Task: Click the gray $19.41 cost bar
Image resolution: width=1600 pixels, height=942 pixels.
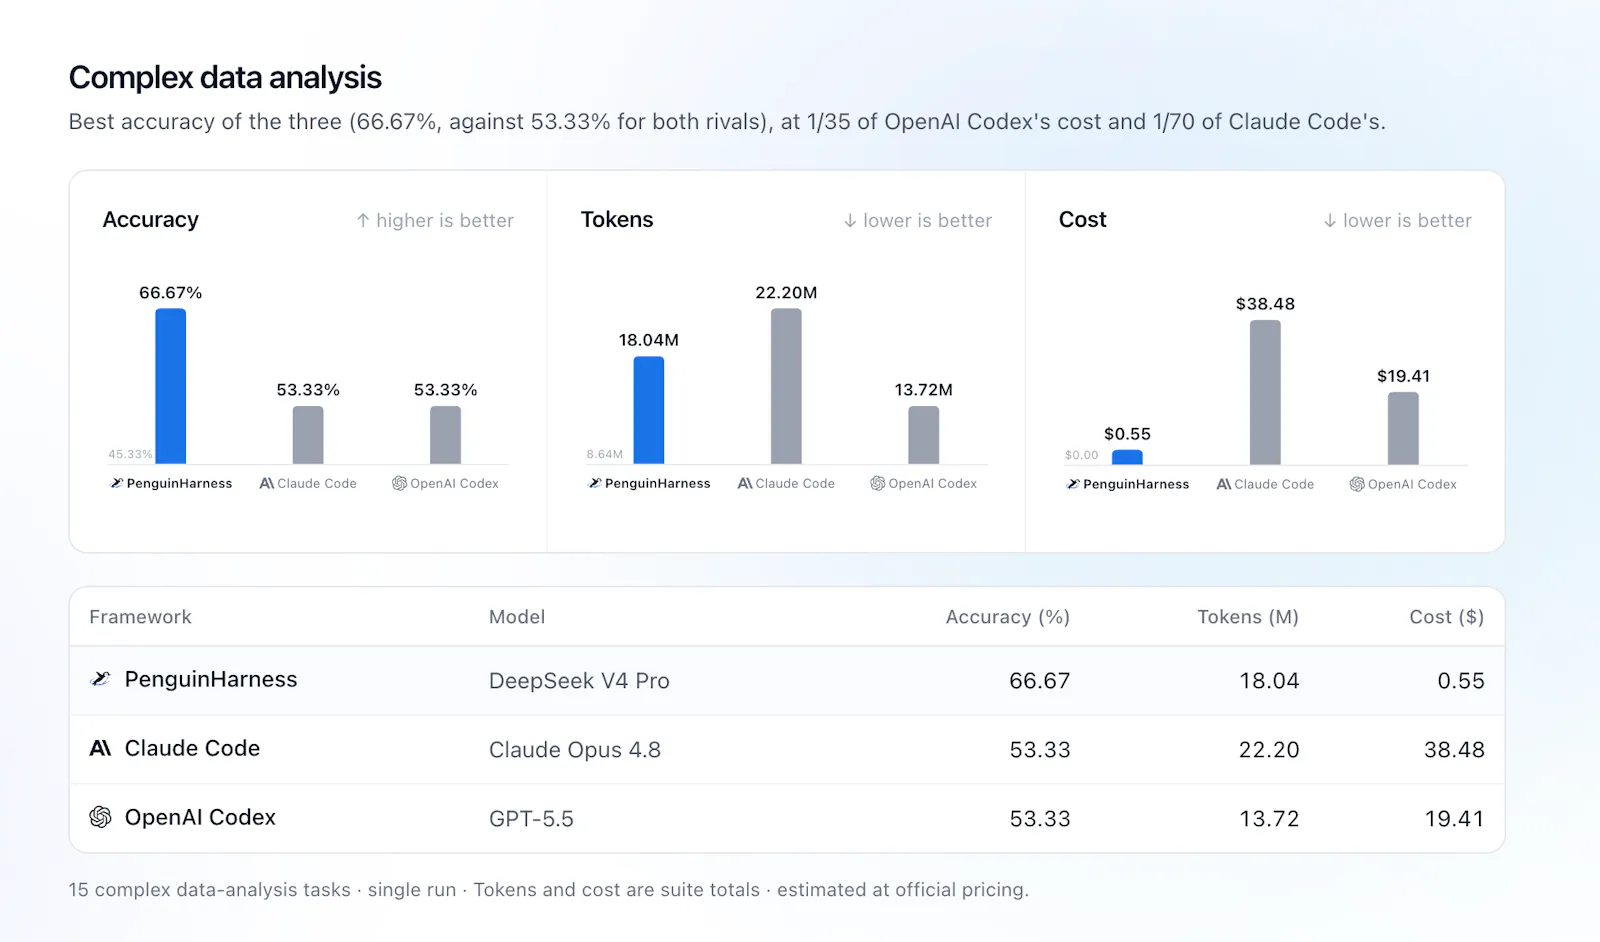Action: pyautogui.click(x=1403, y=428)
